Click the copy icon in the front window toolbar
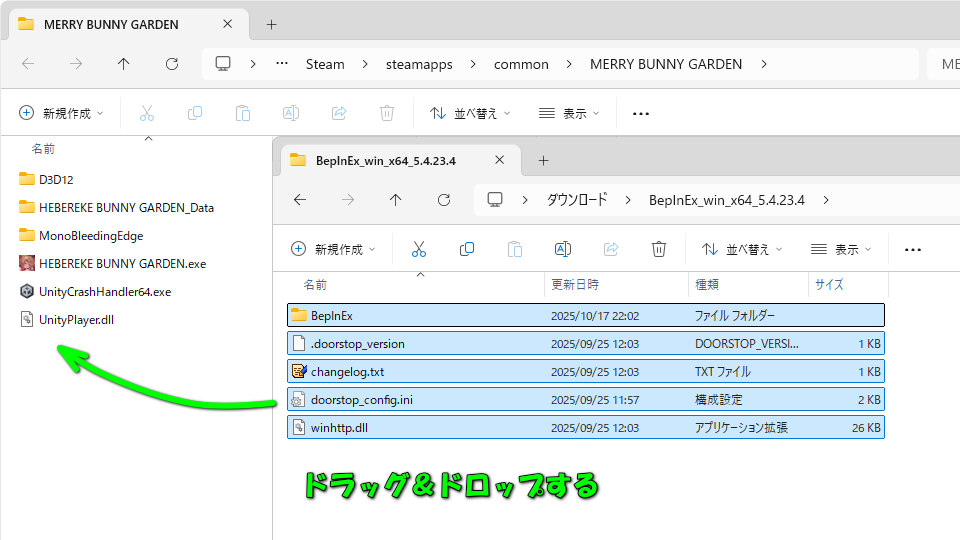960x540 pixels. [467, 249]
